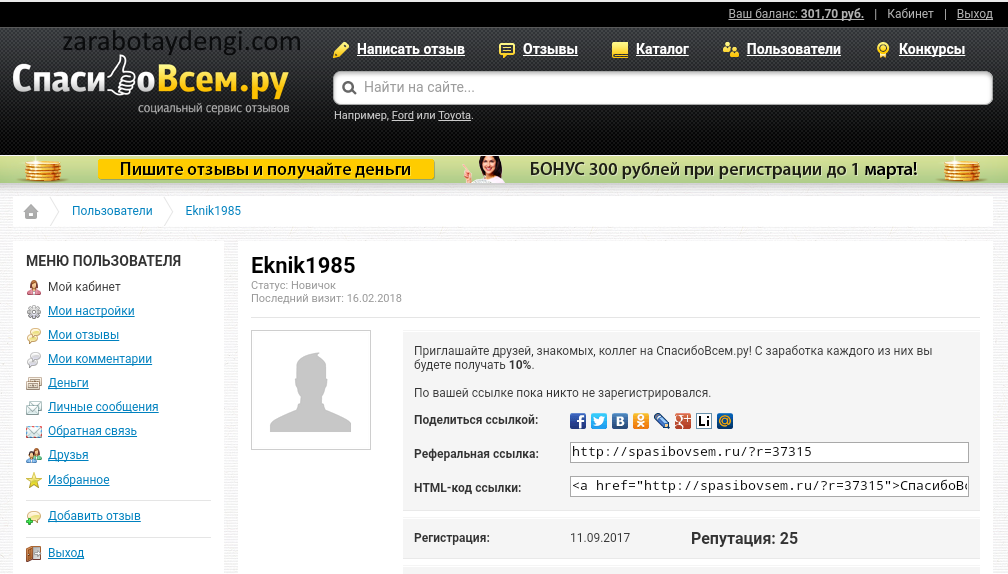
Task: Share referral link via Facebook icon
Action: click(x=578, y=421)
